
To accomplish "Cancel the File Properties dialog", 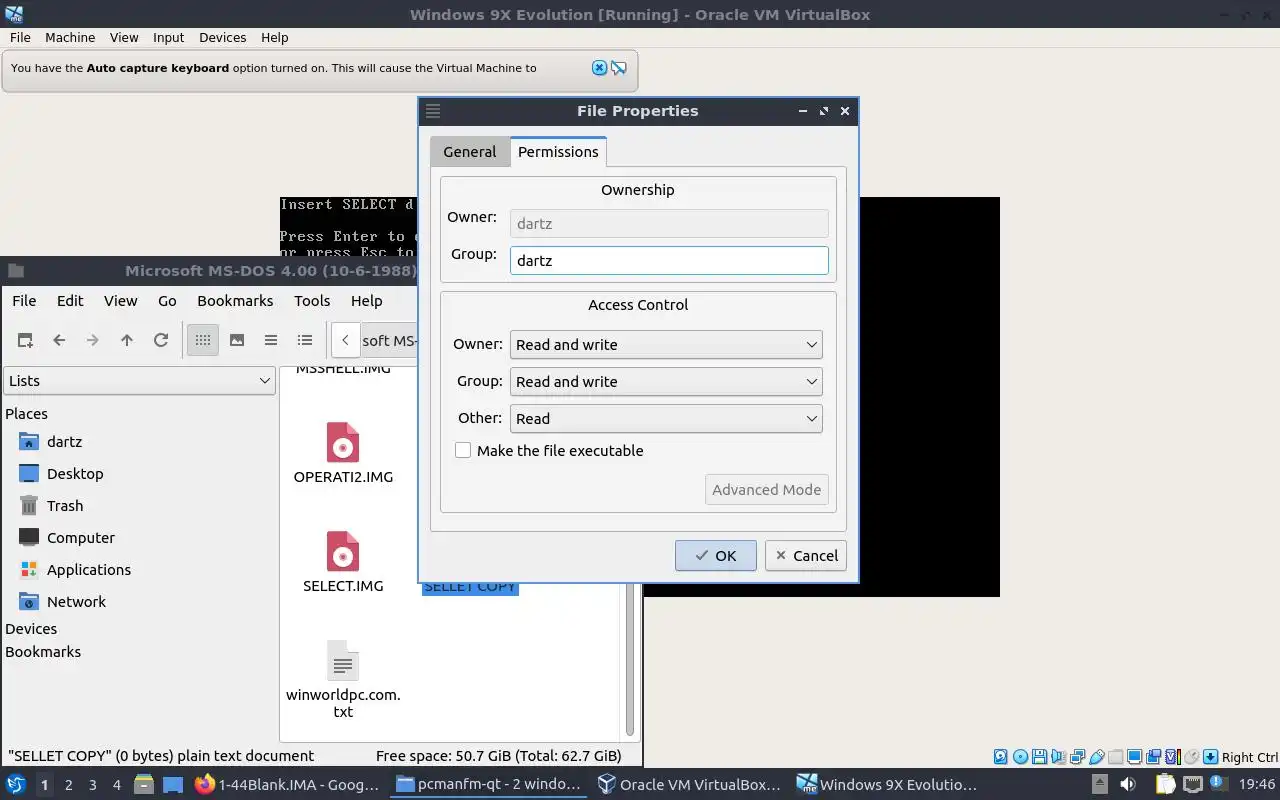I will click(805, 556).
